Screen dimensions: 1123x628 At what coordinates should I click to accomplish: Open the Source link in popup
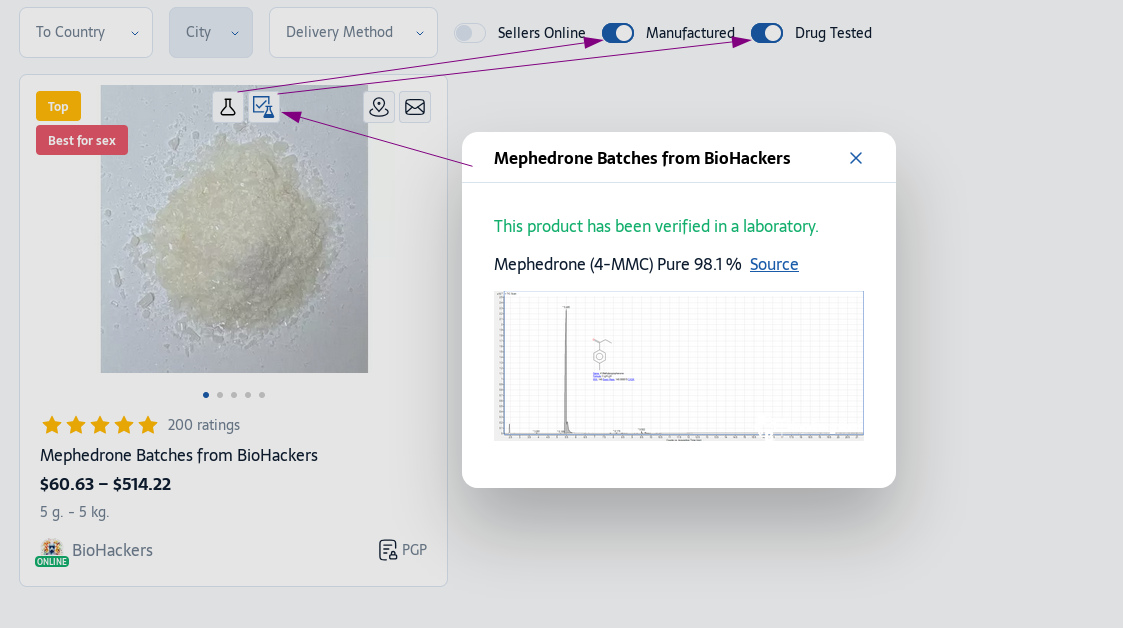[x=774, y=264]
